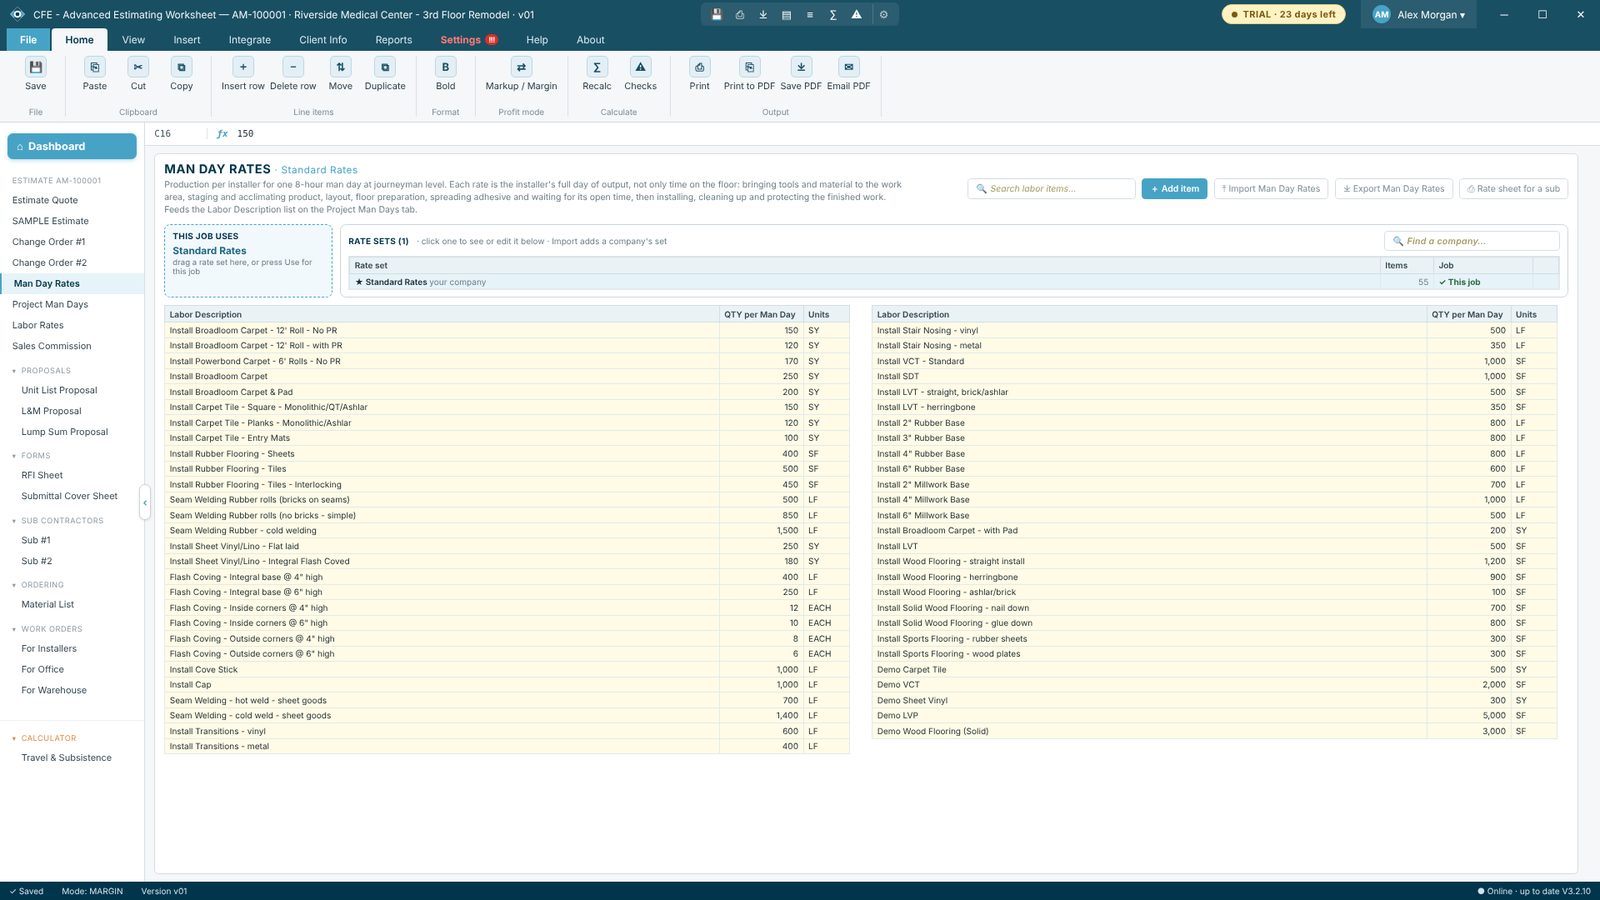This screenshot has height=900, width=1600.
Task: Open the Reports ribbon tab
Action: point(394,40)
